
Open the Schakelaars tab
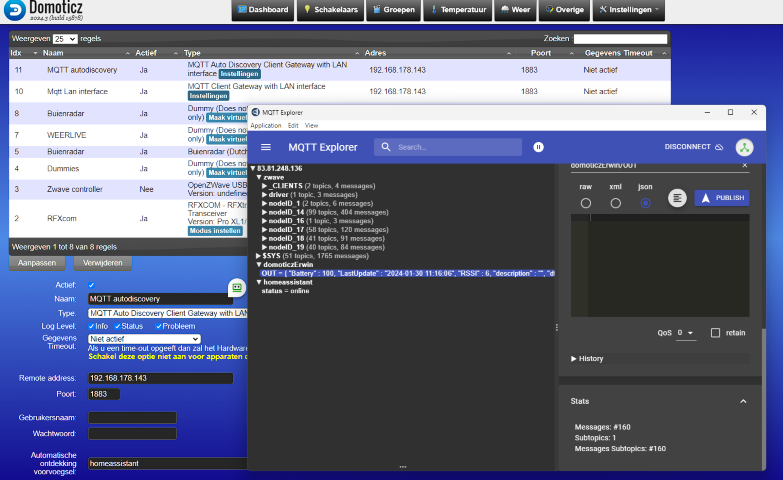click(x=331, y=10)
